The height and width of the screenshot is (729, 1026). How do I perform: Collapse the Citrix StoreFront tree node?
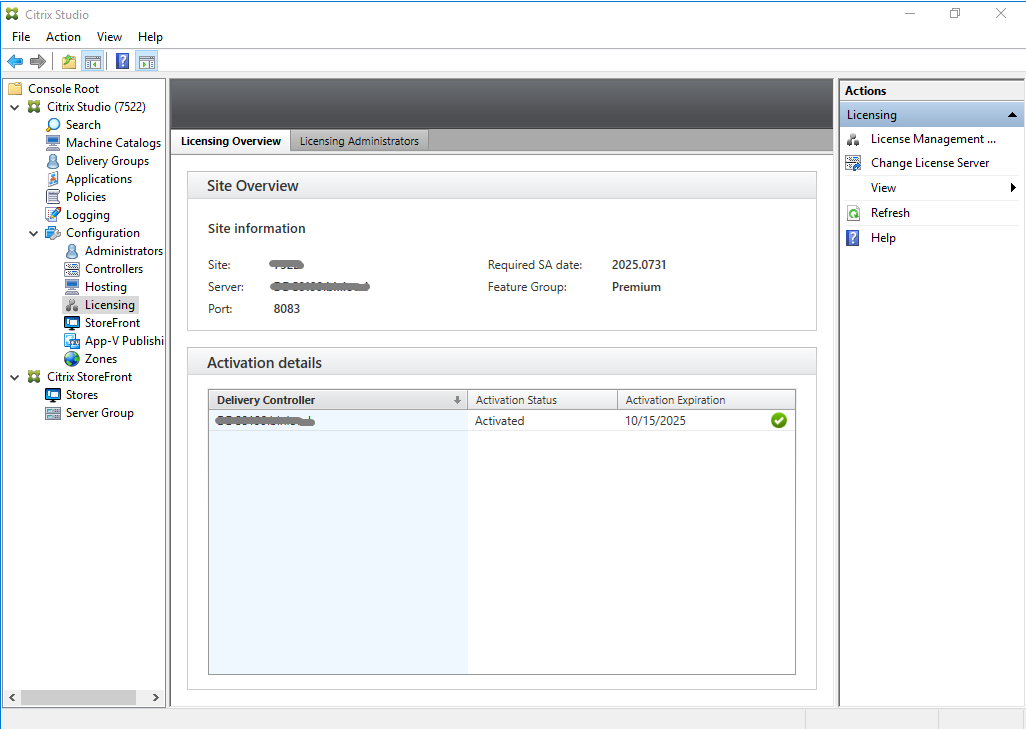point(14,377)
